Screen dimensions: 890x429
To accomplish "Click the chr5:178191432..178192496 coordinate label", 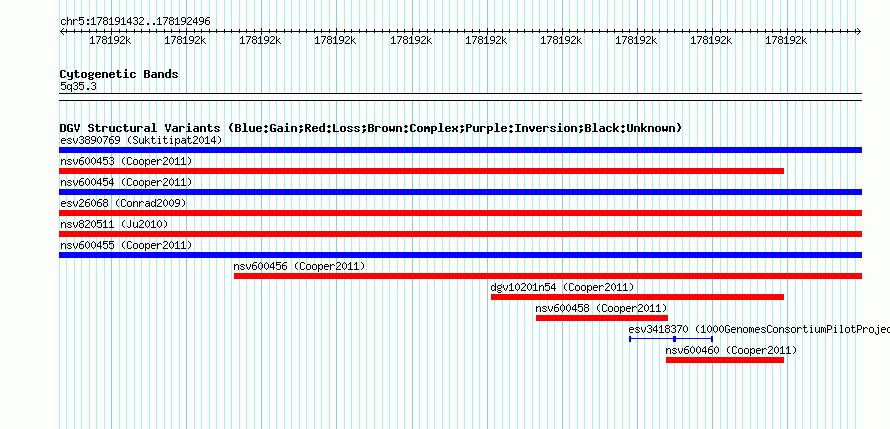I will click(x=135, y=22).
